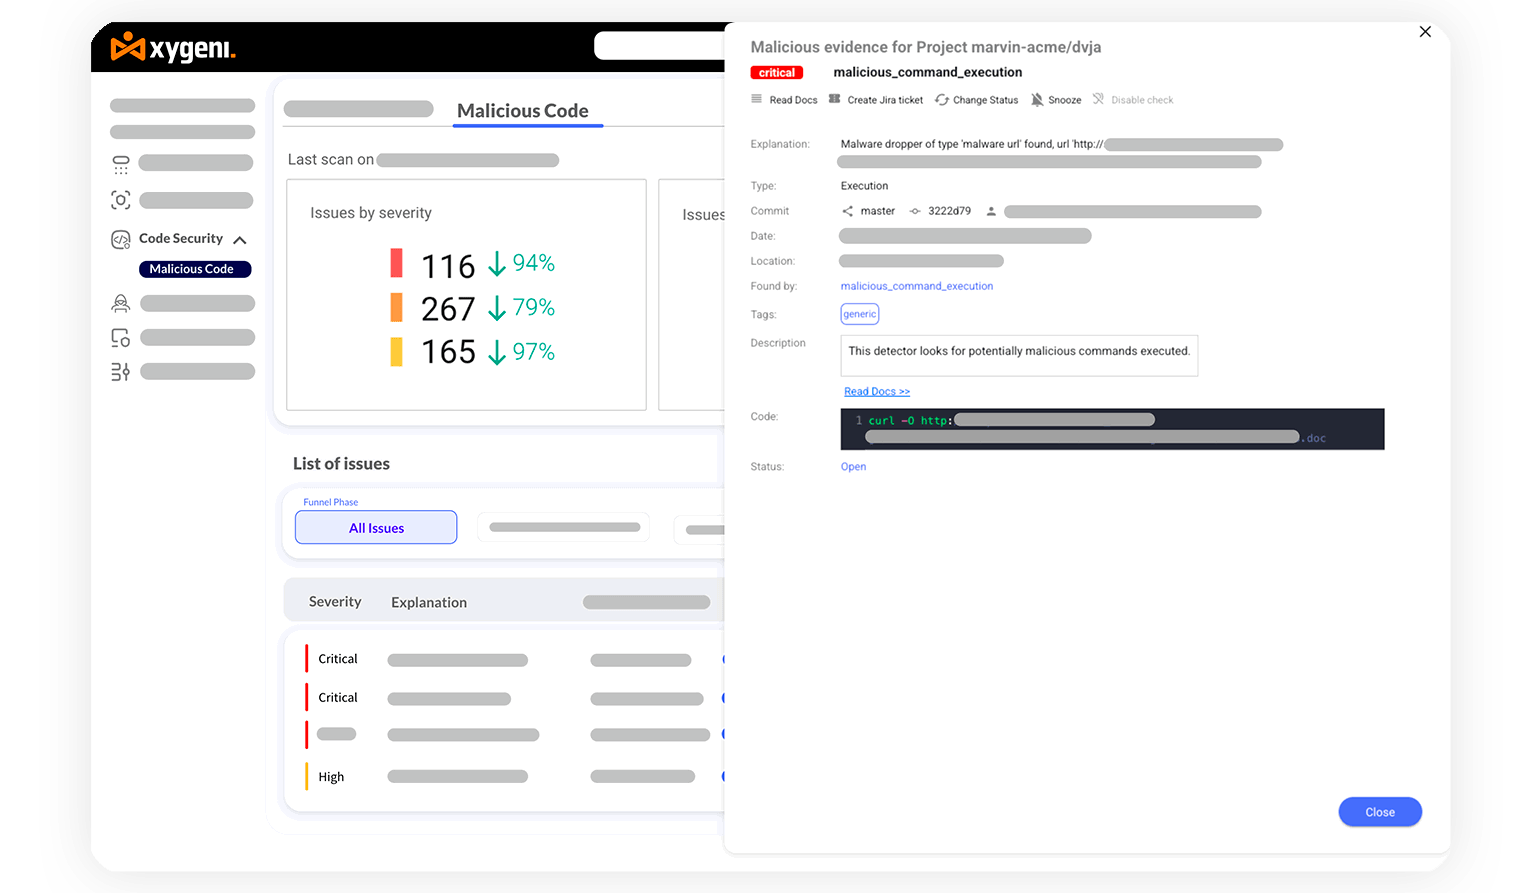Screen dimensions: 1540x893
Task: Click the commit 3222d79 icon
Action: pos(914,211)
